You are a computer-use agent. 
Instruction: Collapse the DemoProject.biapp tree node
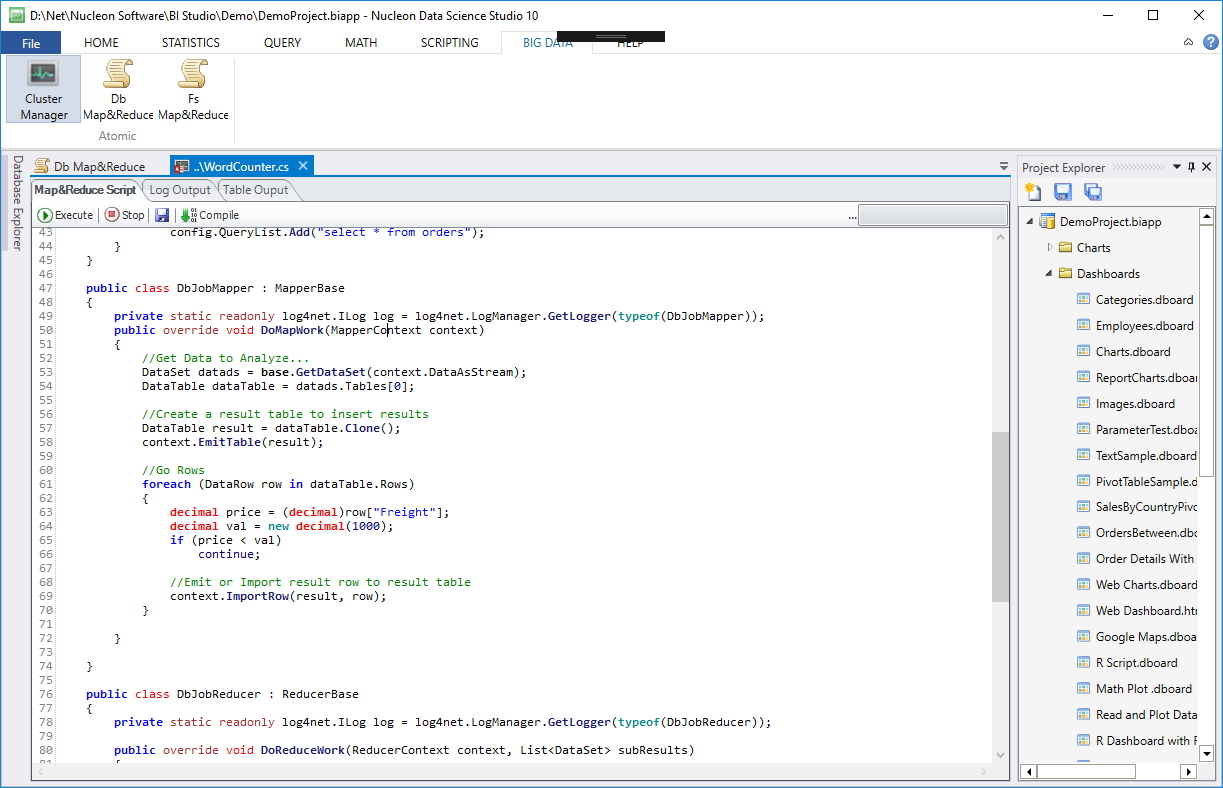[1030, 221]
